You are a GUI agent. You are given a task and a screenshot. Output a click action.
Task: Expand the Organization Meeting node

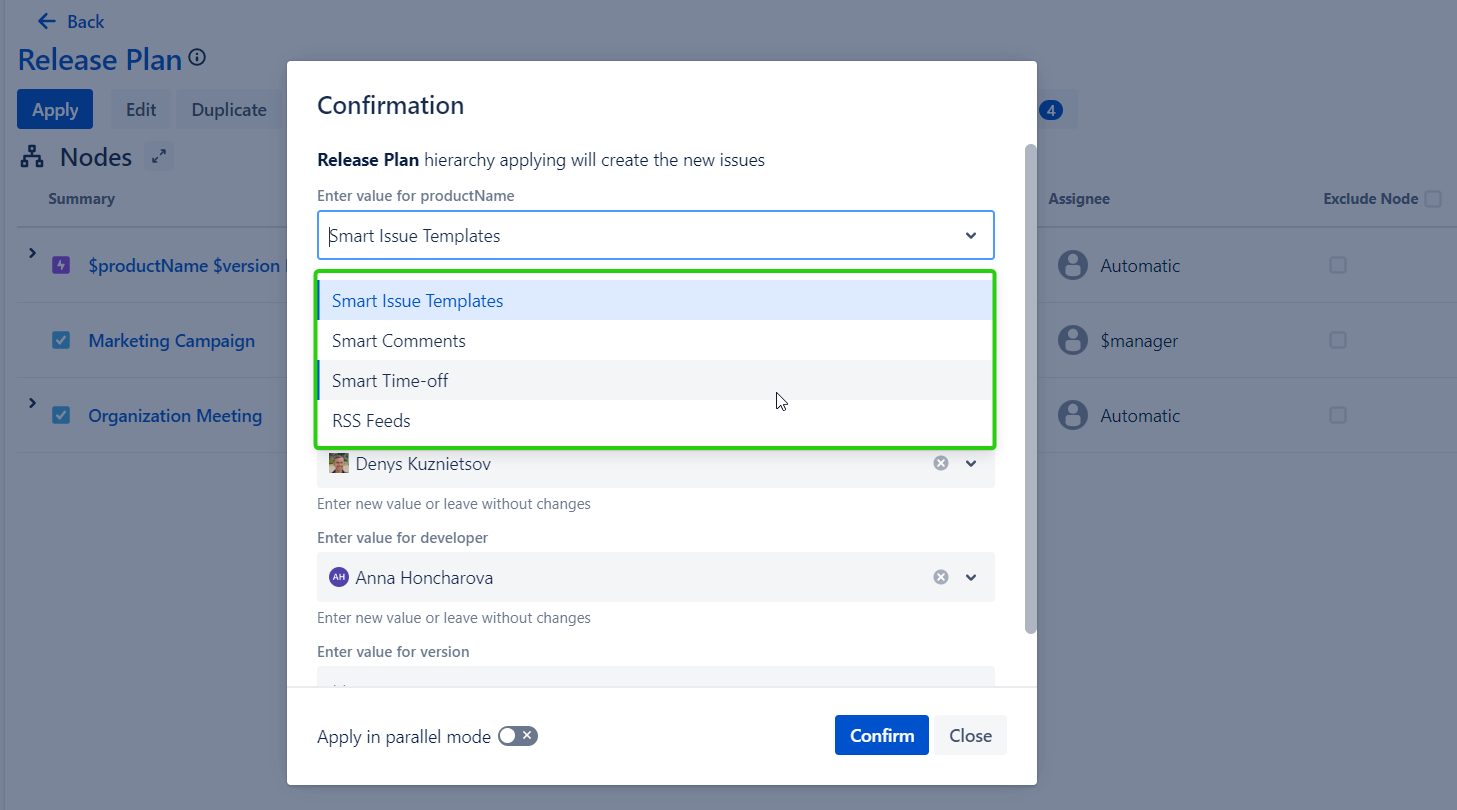tap(32, 403)
